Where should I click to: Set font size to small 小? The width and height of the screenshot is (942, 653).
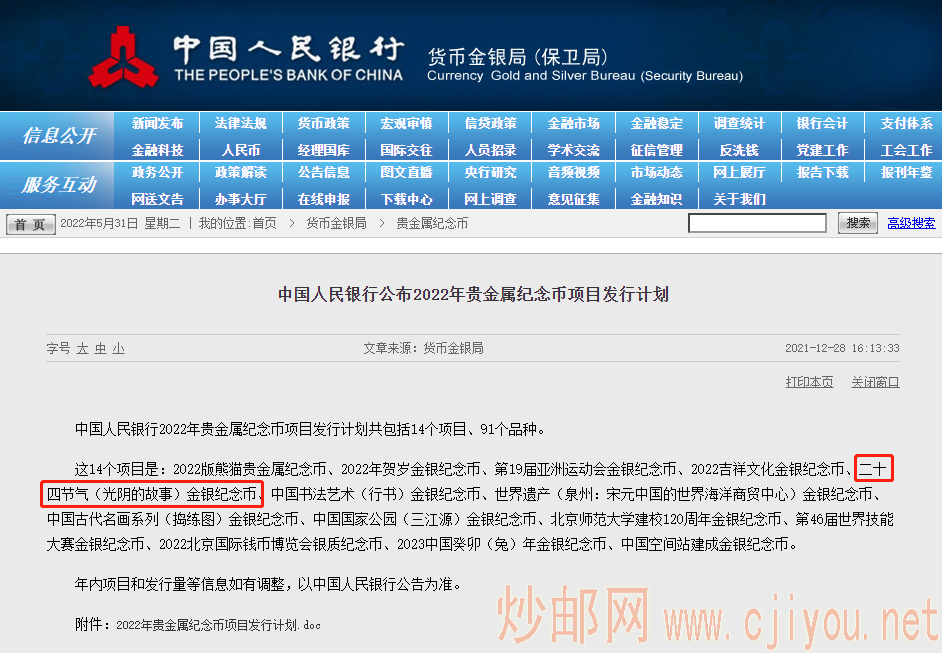118,348
